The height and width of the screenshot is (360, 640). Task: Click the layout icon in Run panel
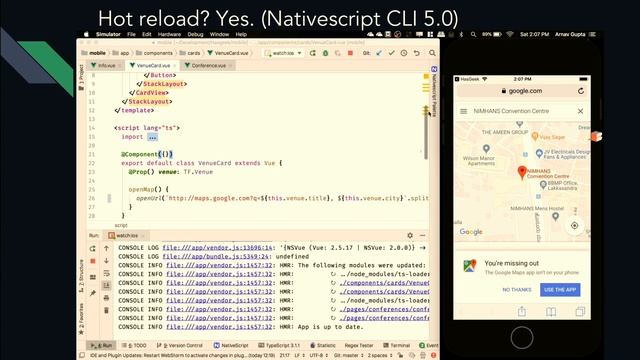[x=93, y=277]
